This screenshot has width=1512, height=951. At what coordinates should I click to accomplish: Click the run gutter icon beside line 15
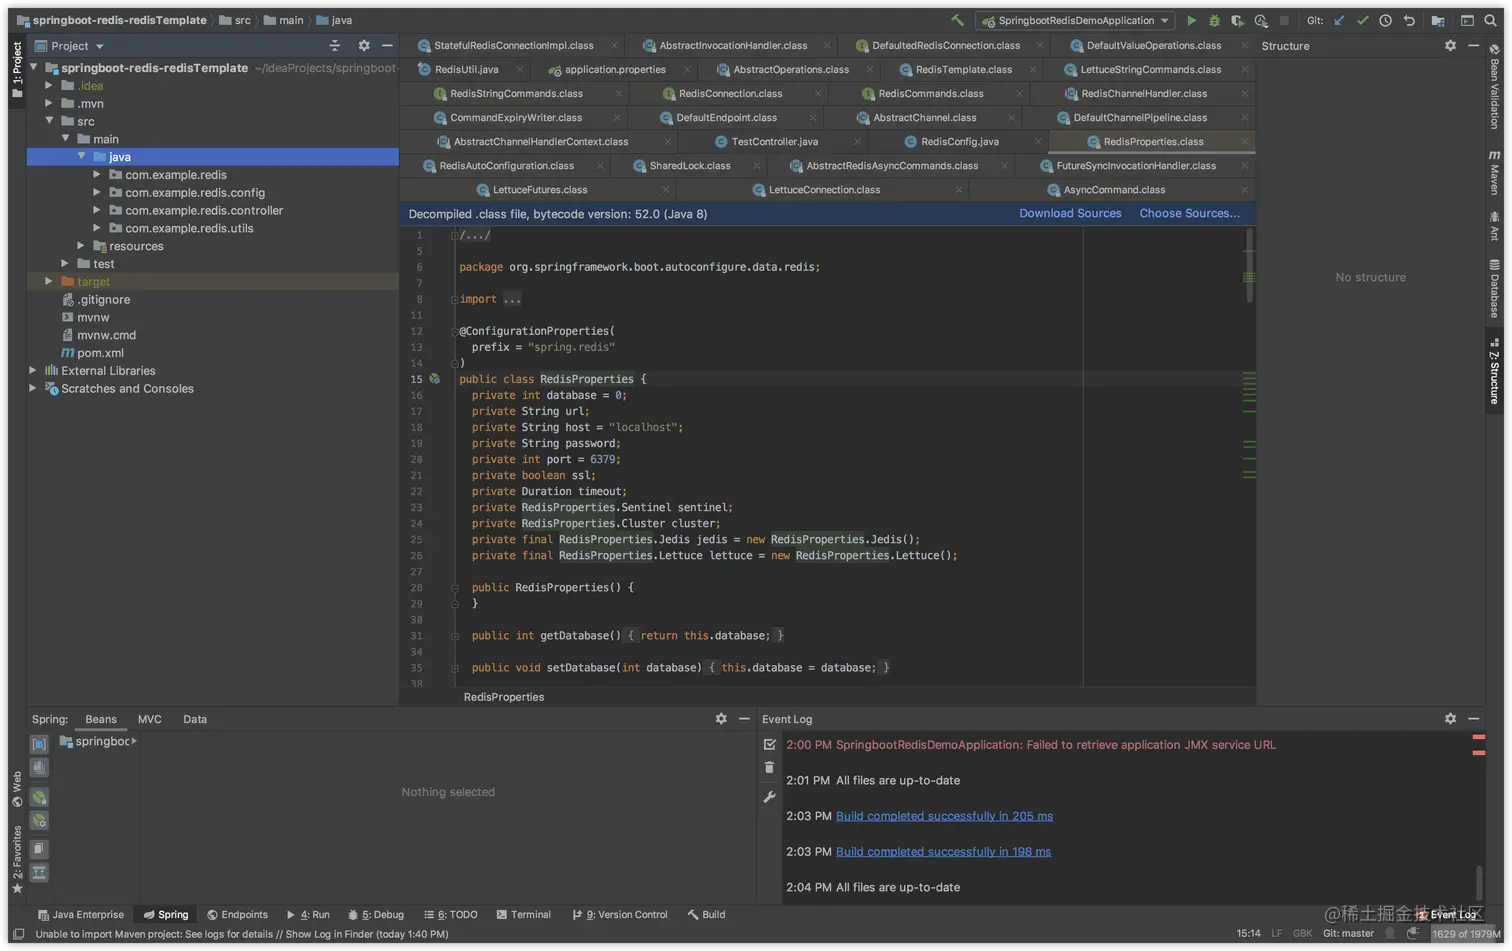pyautogui.click(x=434, y=379)
